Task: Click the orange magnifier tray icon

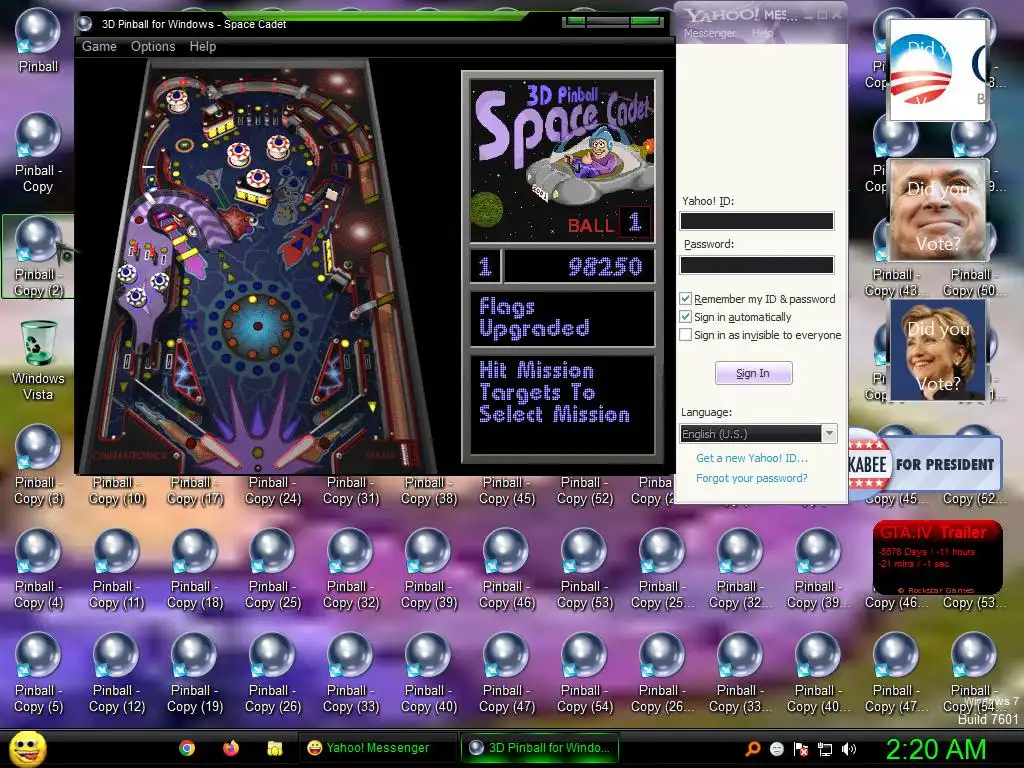Action: (753, 748)
